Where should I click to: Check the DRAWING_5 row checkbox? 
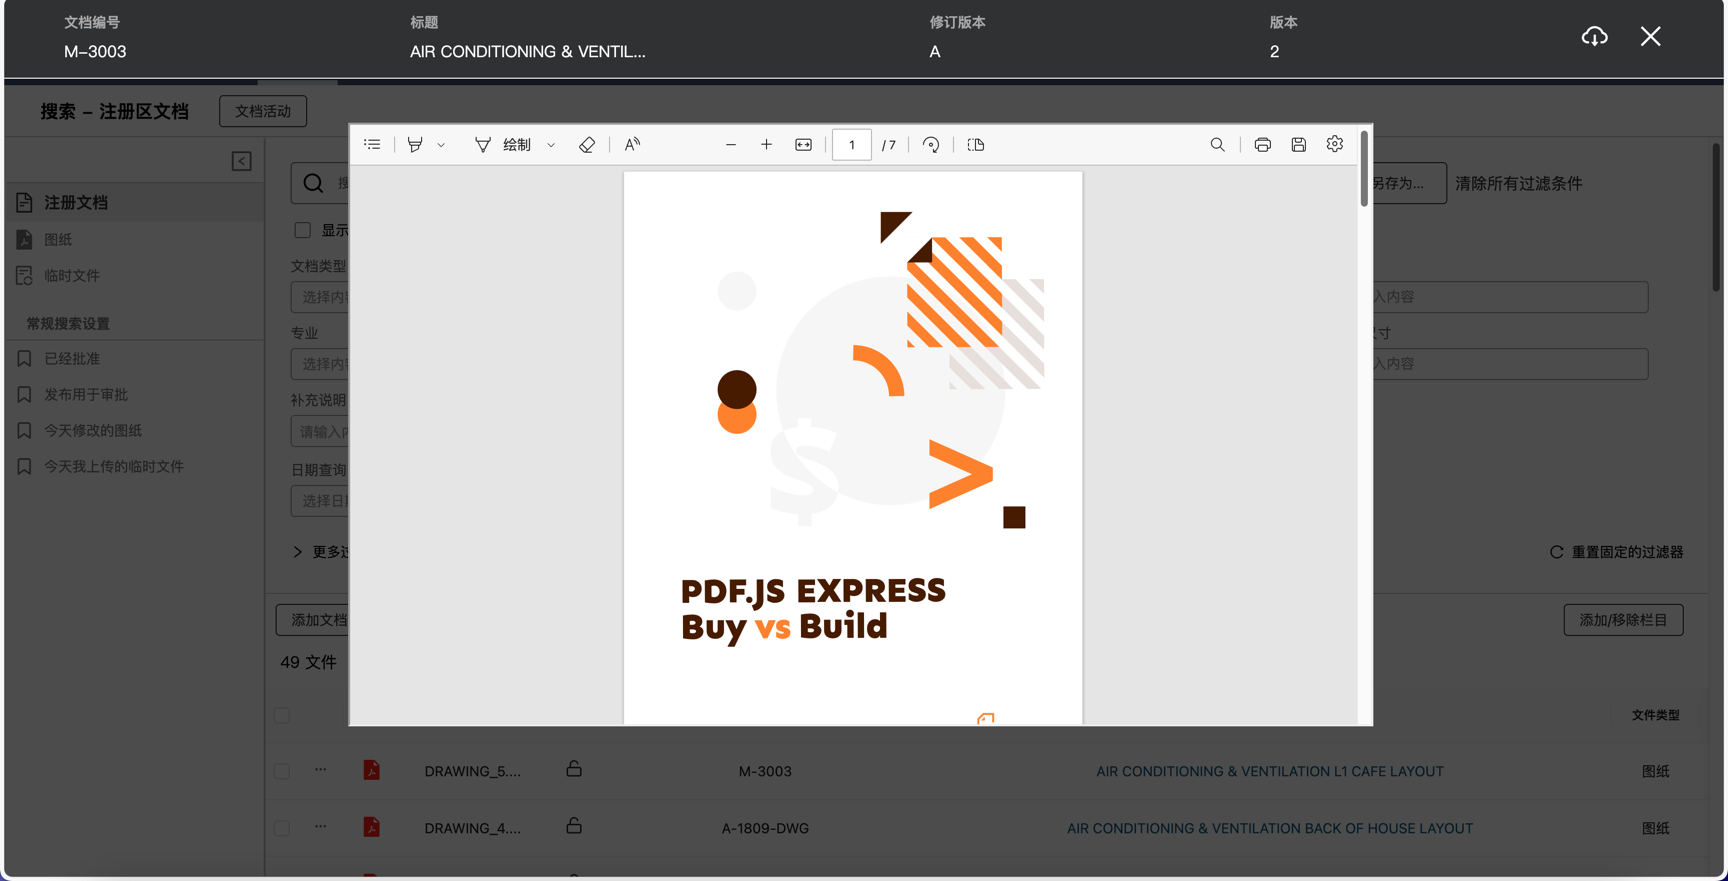tap(282, 771)
